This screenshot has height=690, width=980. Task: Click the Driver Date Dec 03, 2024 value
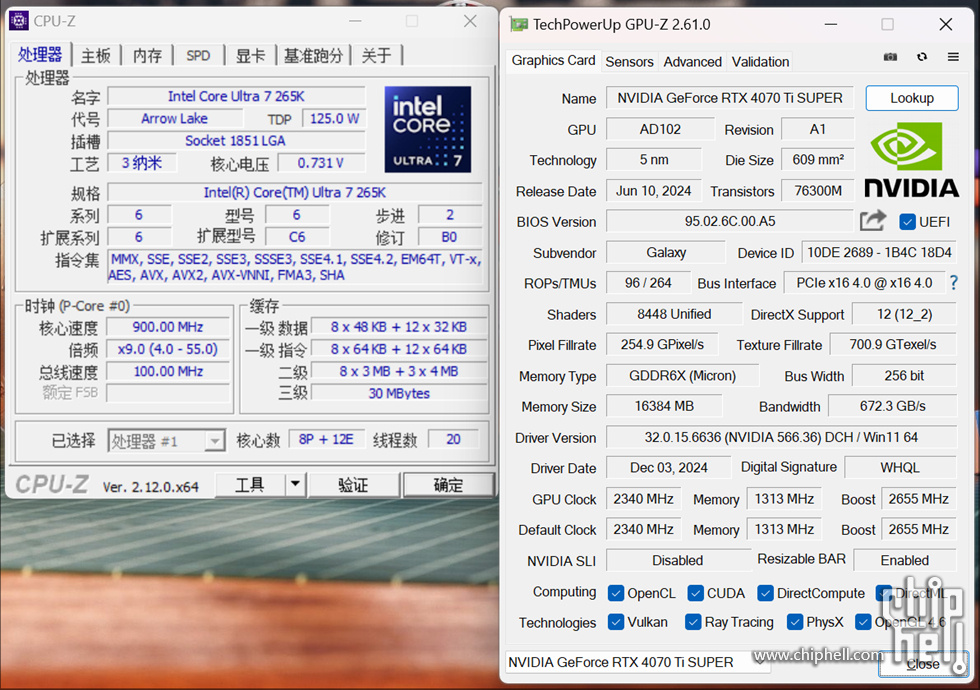[668, 468]
